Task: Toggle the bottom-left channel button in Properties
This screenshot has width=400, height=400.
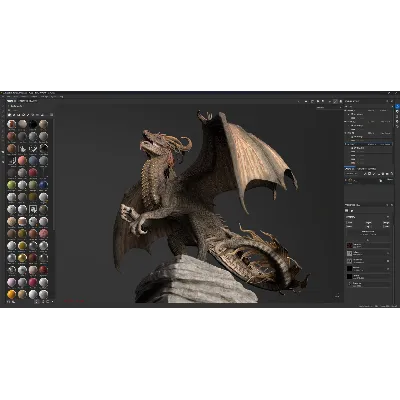Action: 349,226
